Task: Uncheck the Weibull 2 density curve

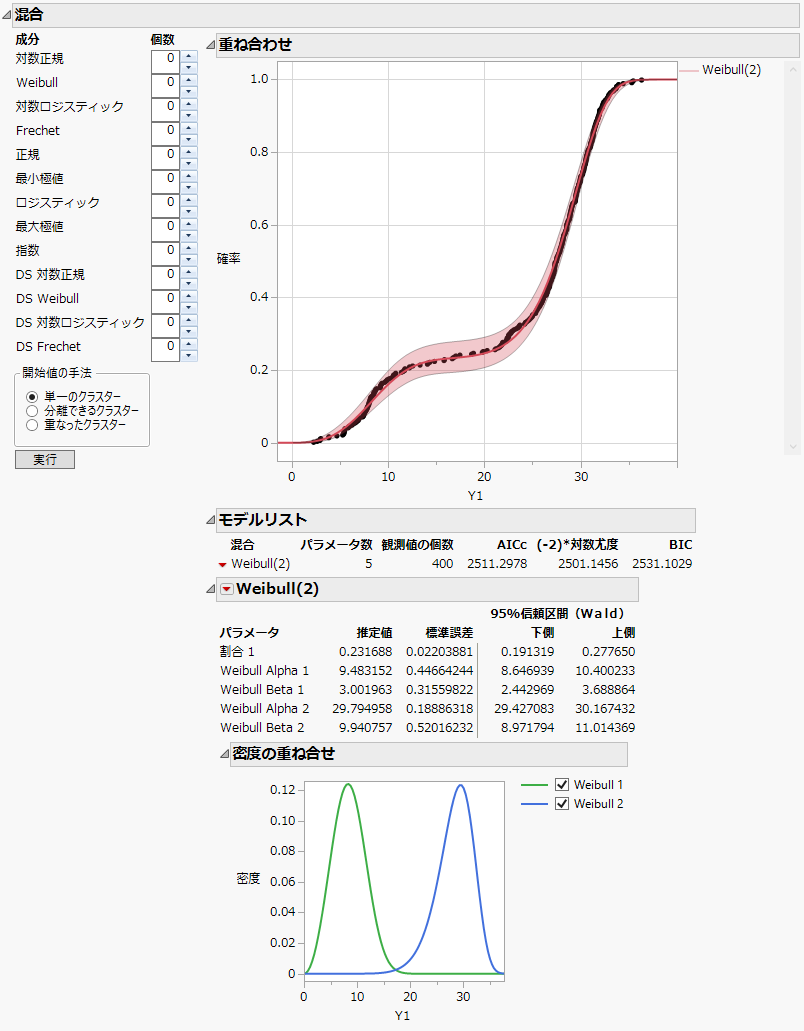Action: click(x=563, y=803)
